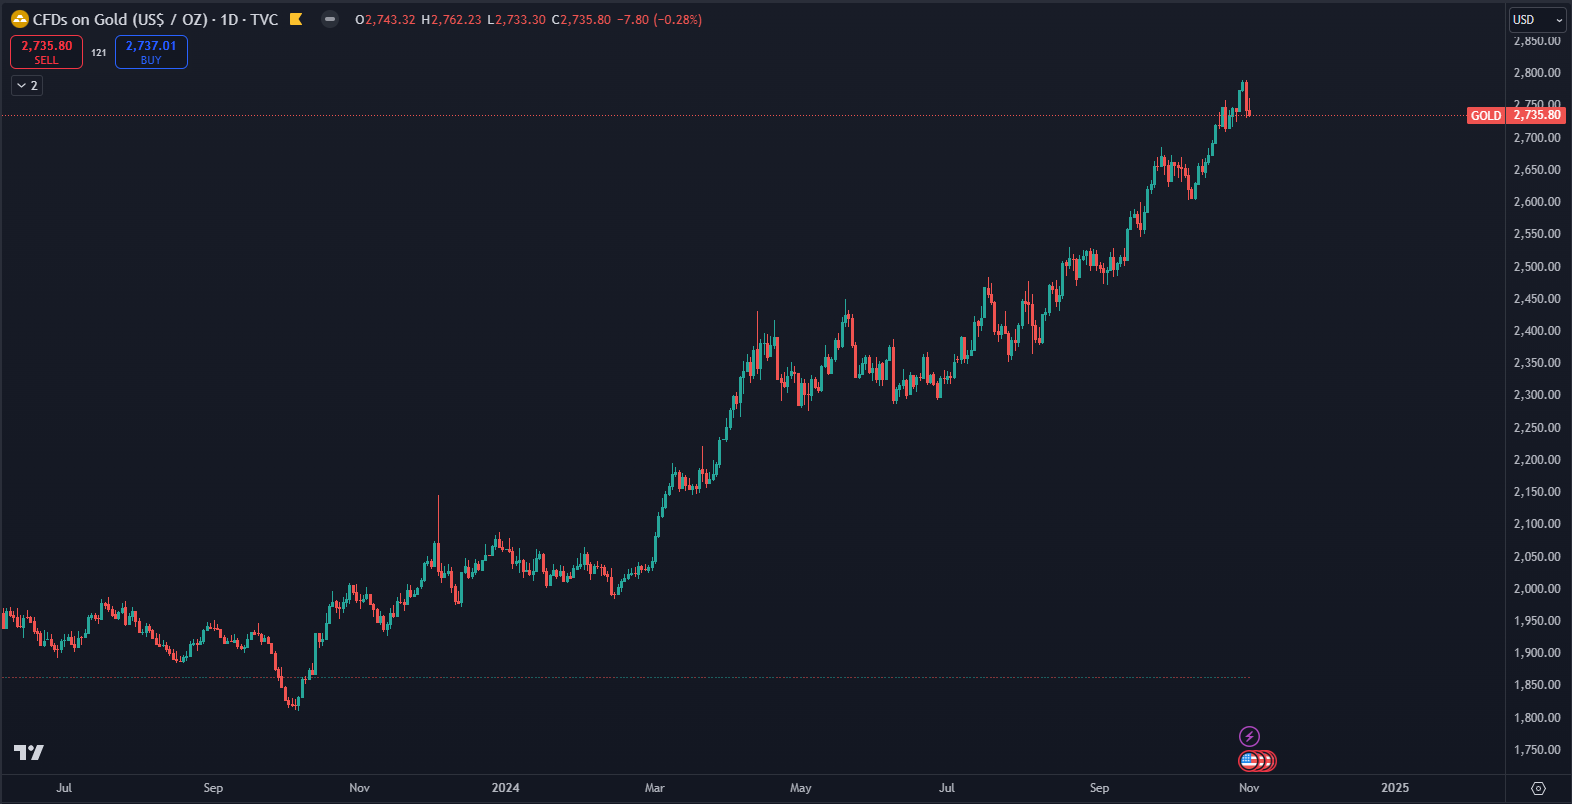Viewport: 1572px width, 804px height.
Task: Click the 2,735.80 current price axis label
Action: tap(1537, 115)
